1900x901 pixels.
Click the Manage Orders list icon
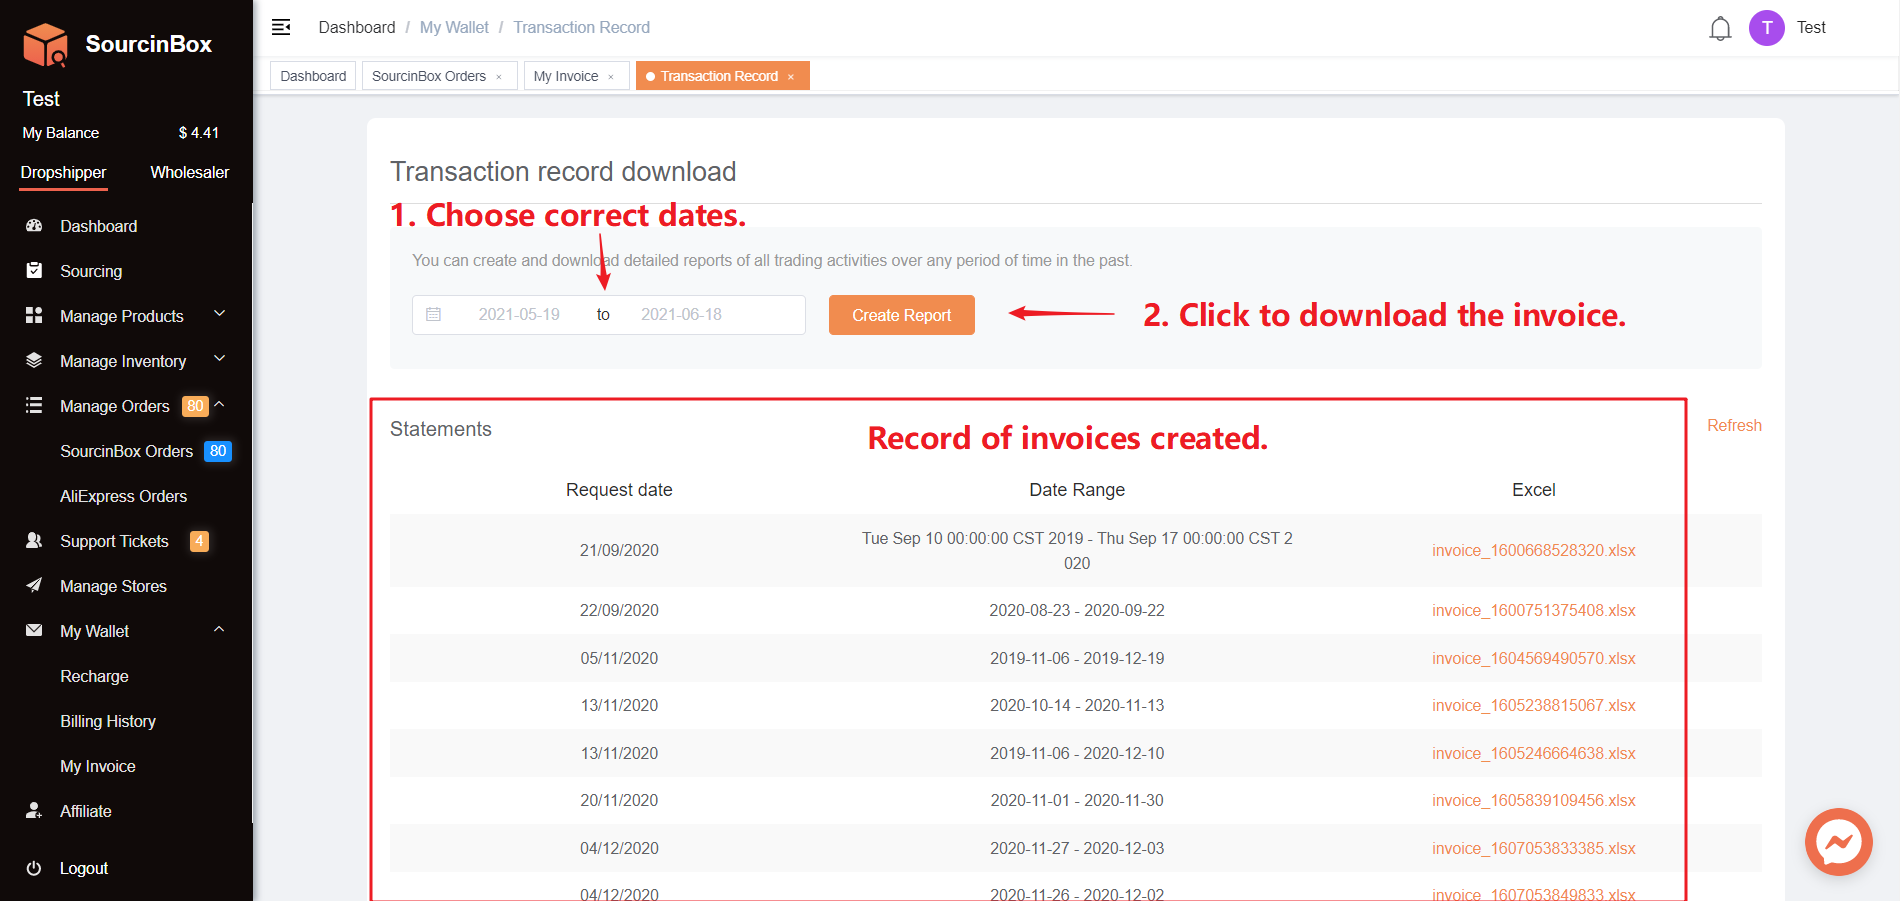coord(34,405)
